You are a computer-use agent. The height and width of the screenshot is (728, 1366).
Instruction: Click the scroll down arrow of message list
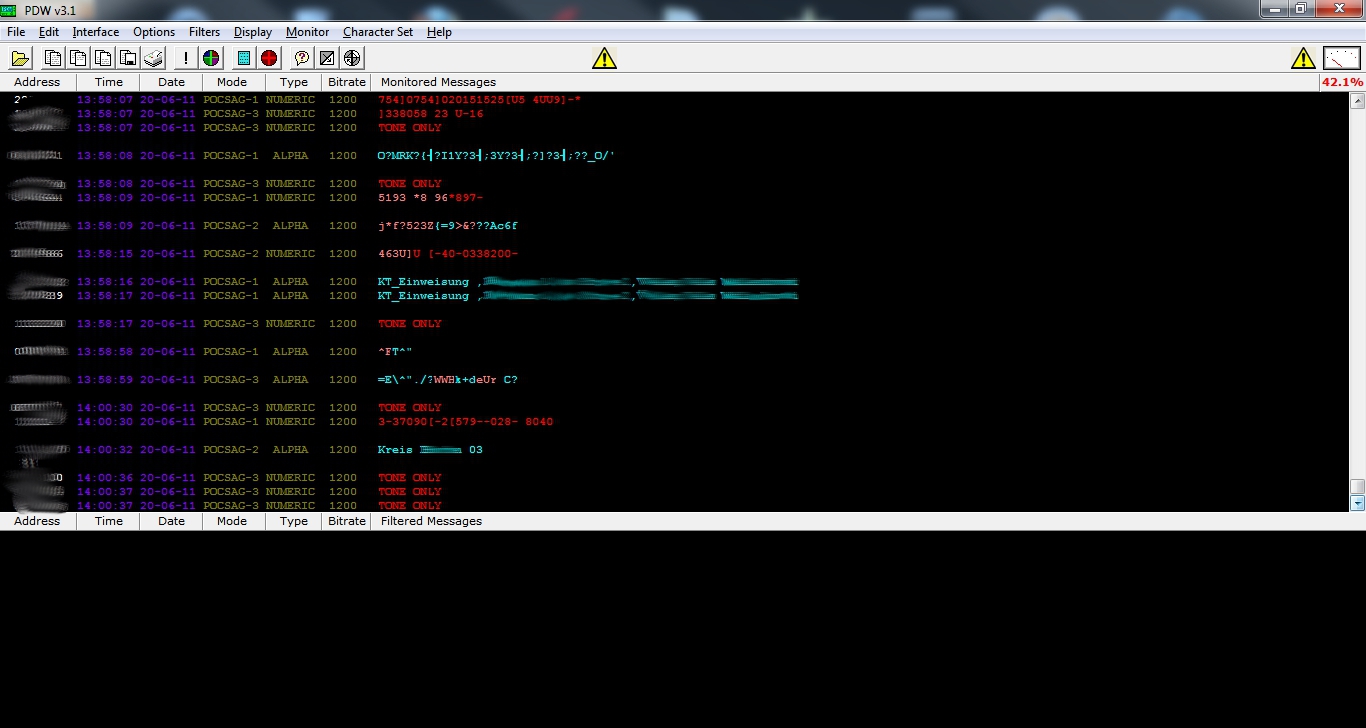click(1357, 503)
